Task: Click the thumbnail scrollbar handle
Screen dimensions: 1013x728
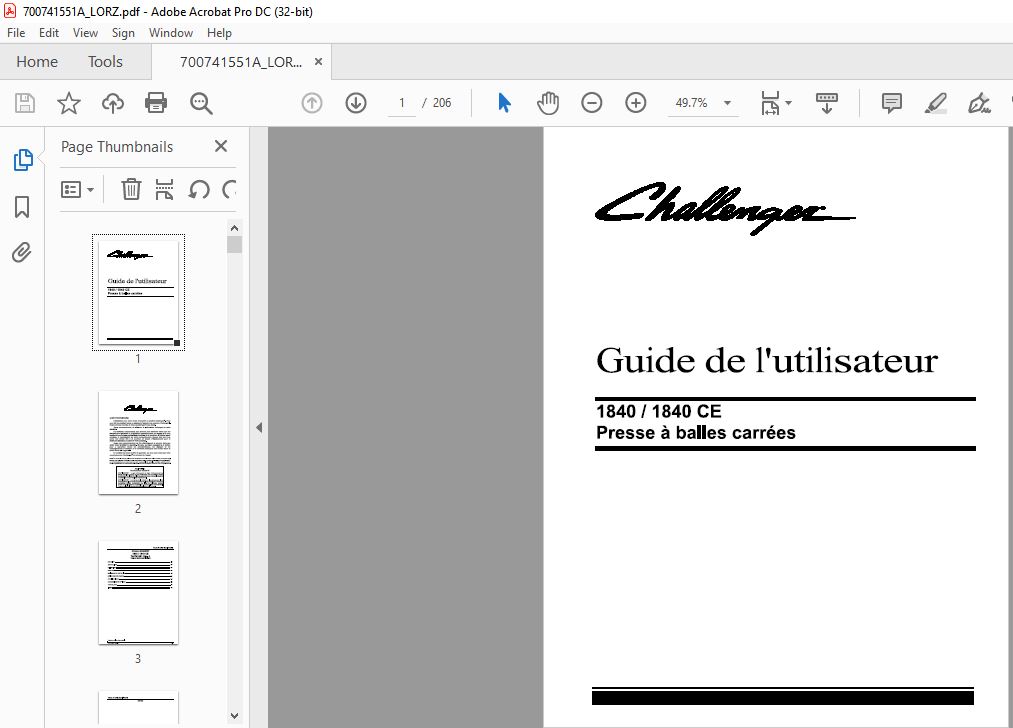Action: (235, 244)
